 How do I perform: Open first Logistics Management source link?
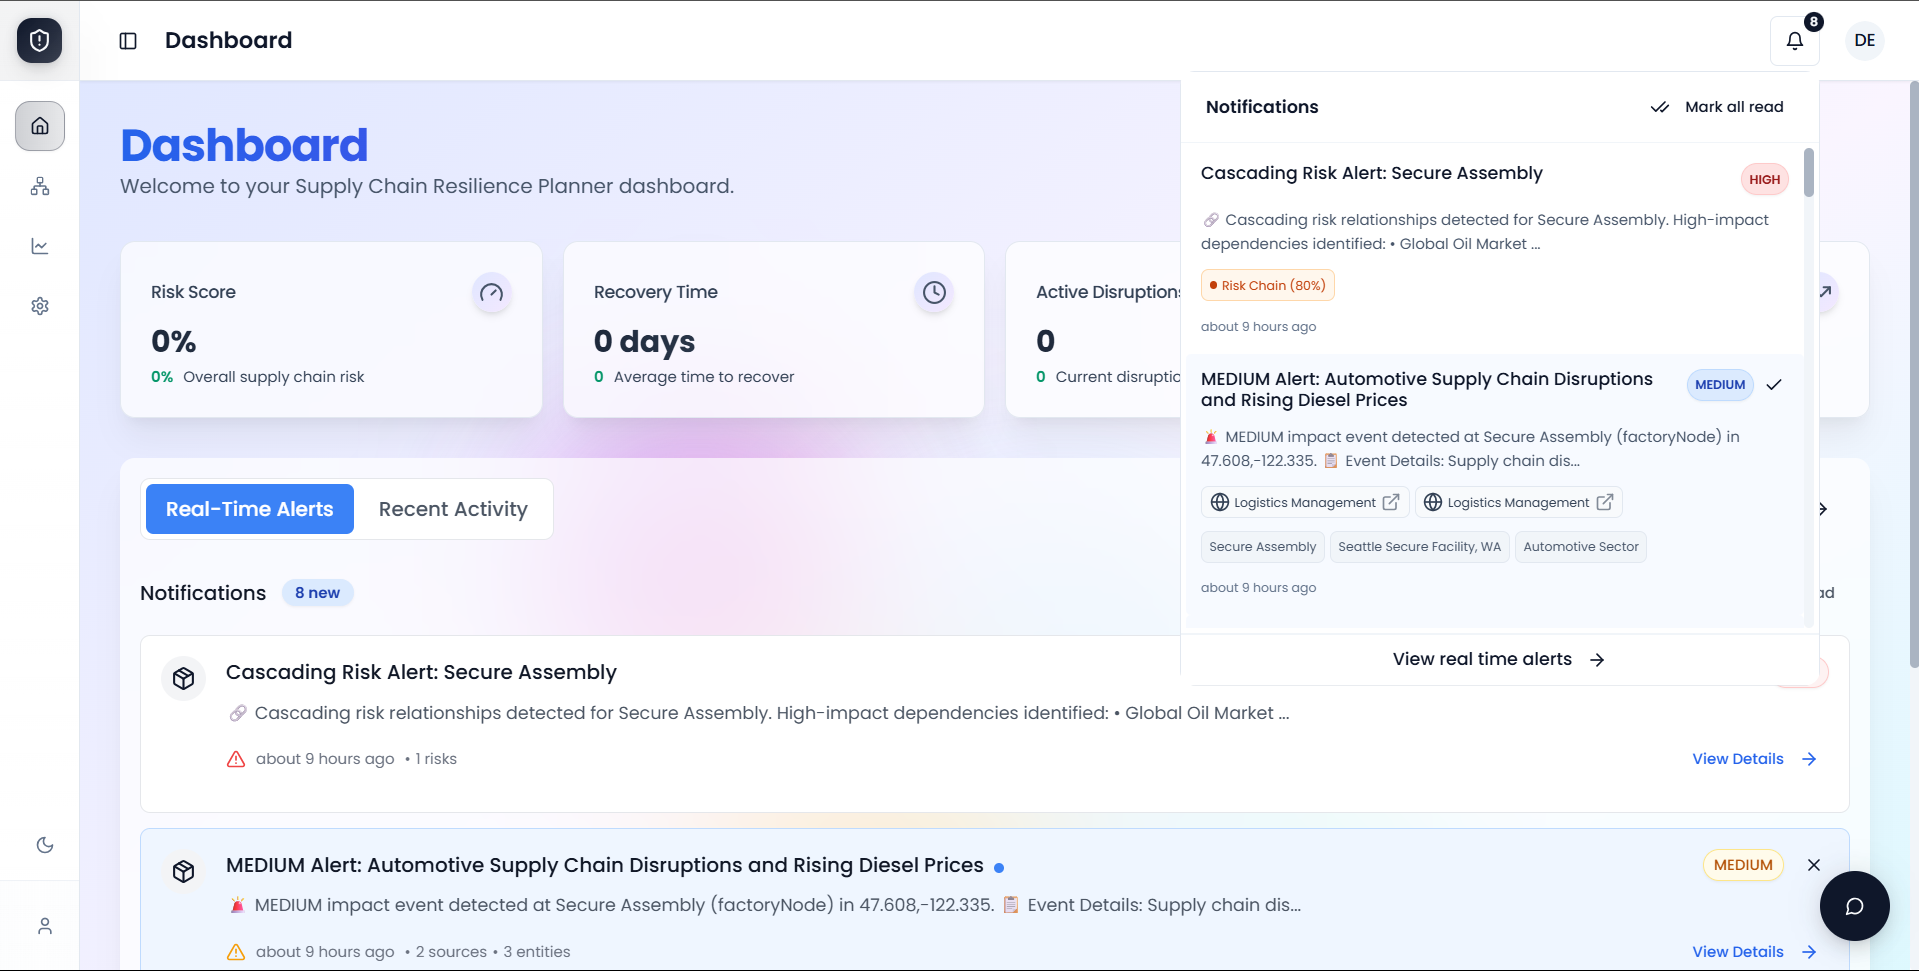click(1304, 502)
